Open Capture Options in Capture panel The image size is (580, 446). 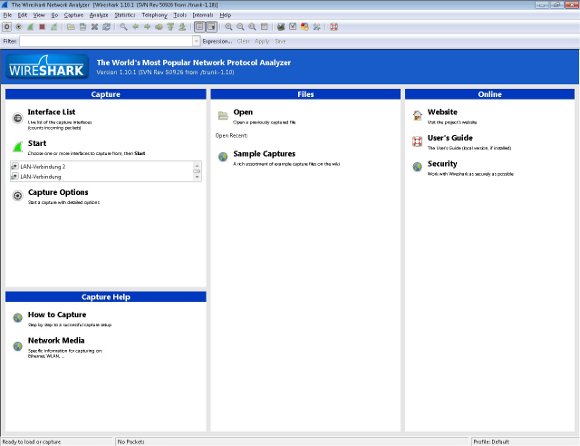point(58,192)
